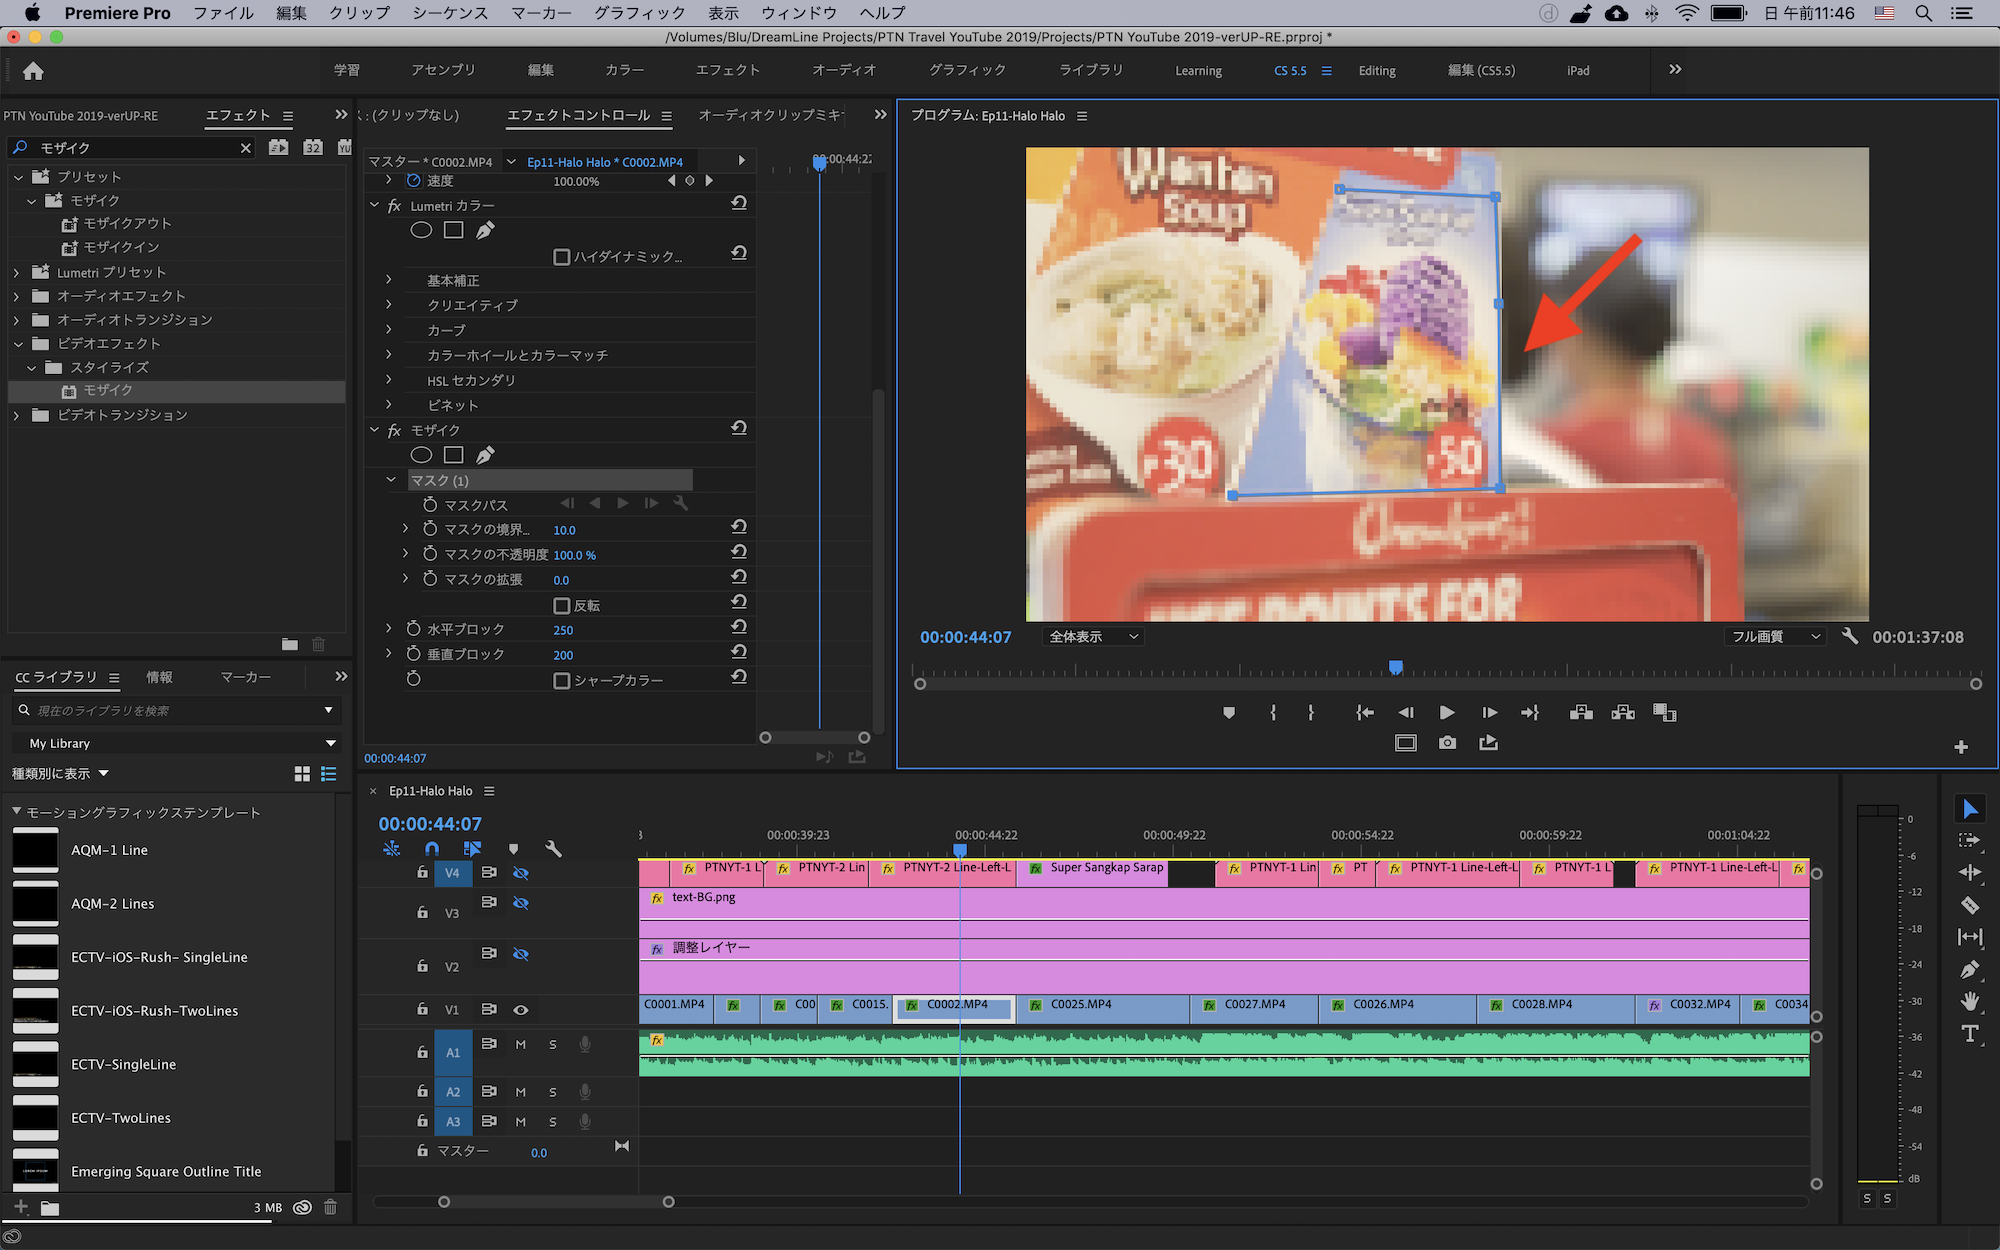2000x1250 pixels.
Task: Select the Hand tool
Action: [1969, 1001]
